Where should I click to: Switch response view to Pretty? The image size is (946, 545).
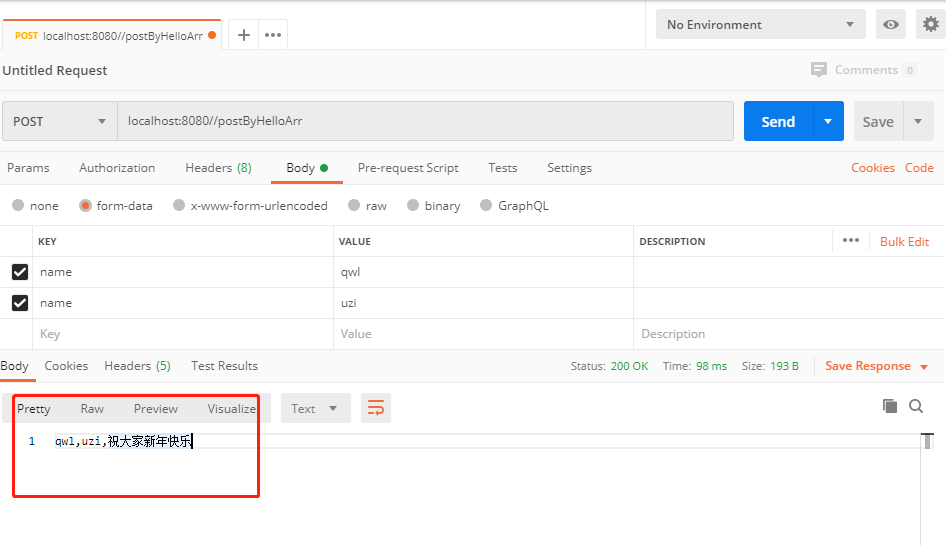coord(34,409)
